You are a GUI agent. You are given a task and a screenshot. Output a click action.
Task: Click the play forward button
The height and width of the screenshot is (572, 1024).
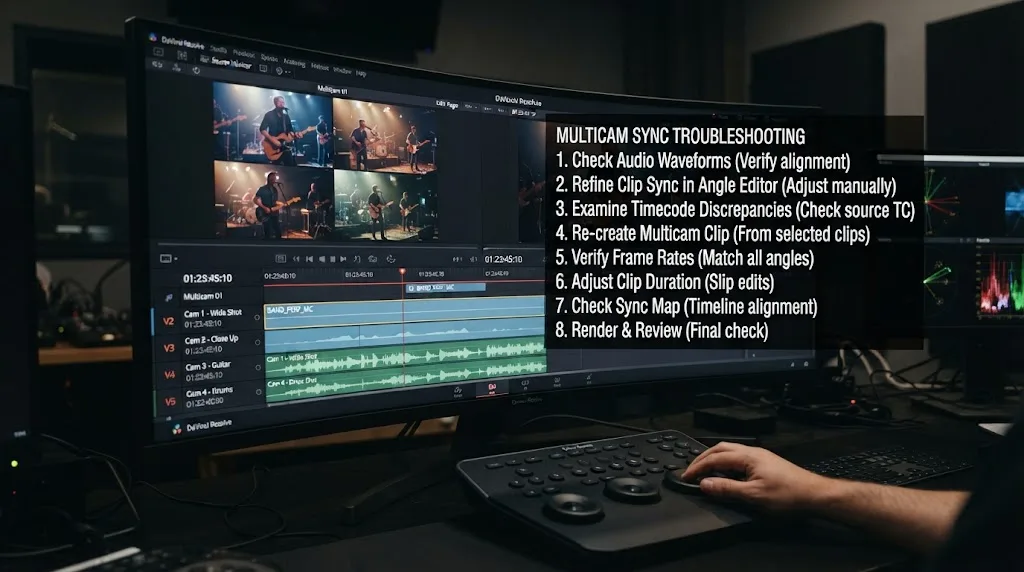tap(344, 259)
